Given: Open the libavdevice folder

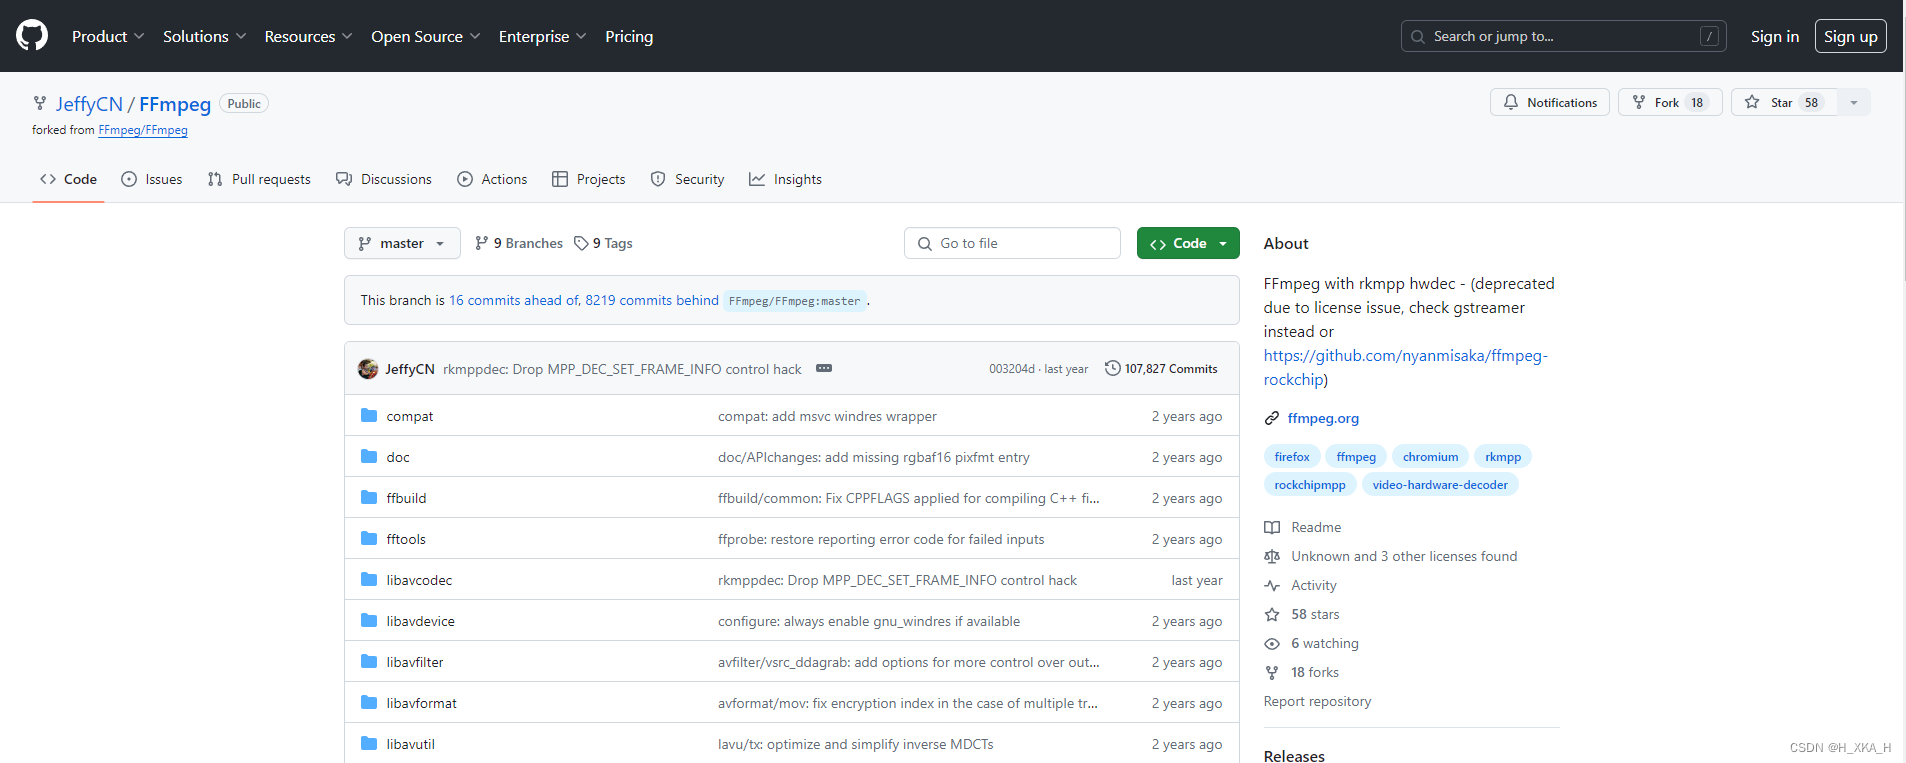Looking at the screenshot, I should tap(421, 621).
